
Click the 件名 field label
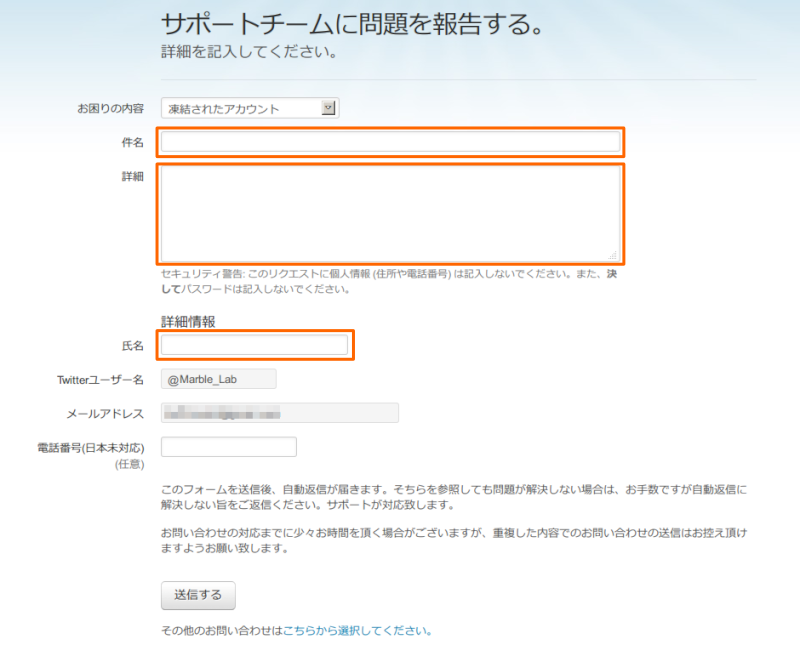(x=132, y=143)
